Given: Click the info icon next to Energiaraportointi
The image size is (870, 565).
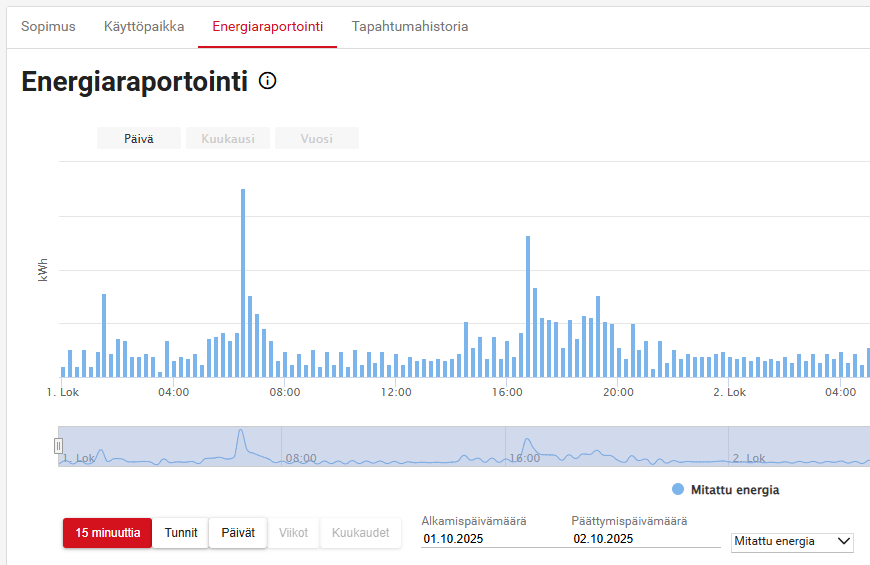Looking at the screenshot, I should pyautogui.click(x=267, y=81).
